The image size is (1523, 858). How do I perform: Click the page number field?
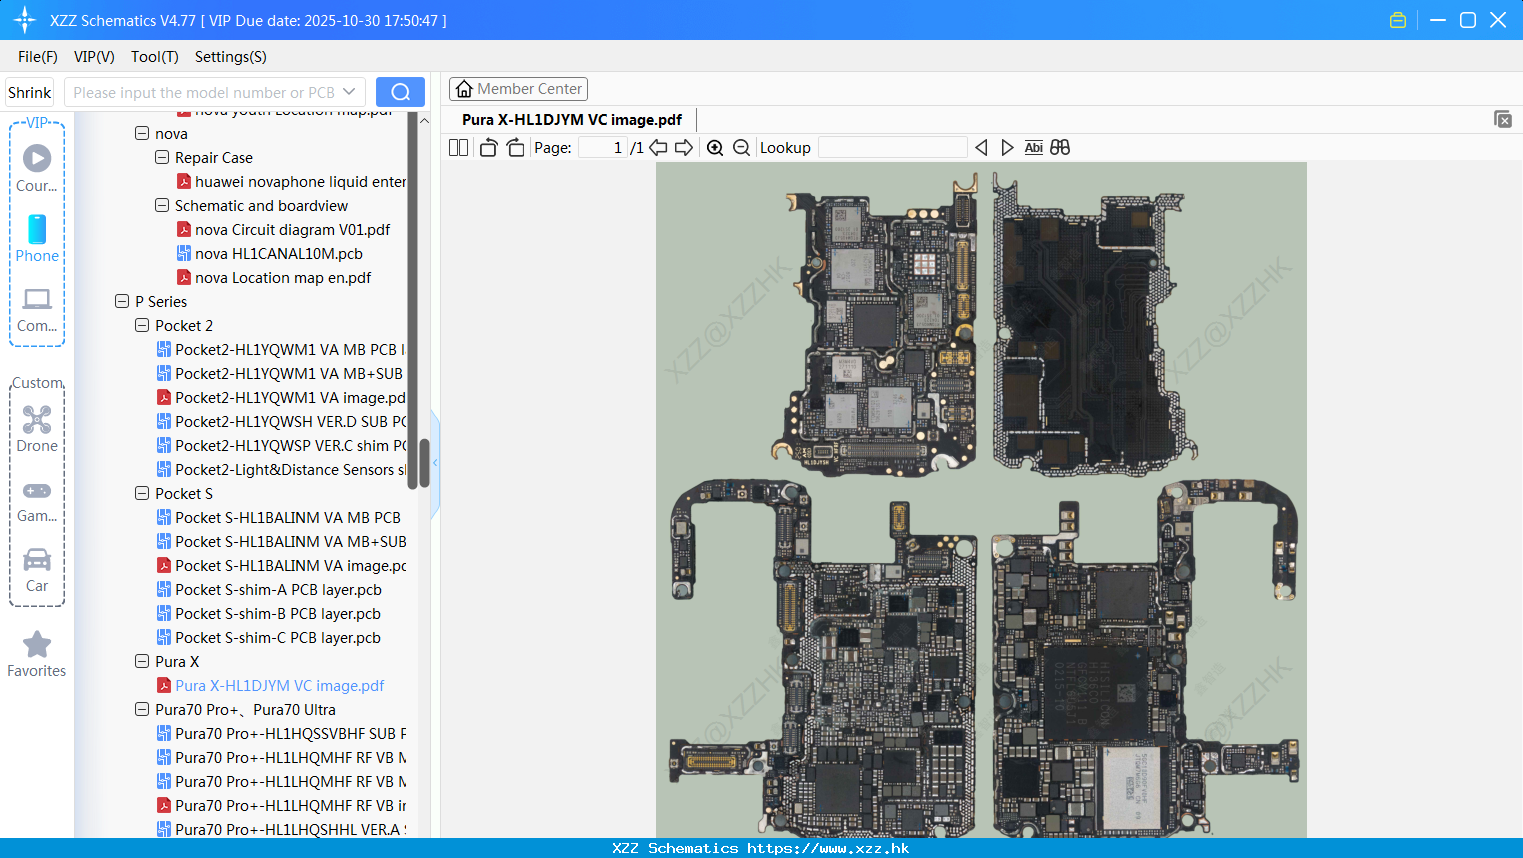[602, 147]
